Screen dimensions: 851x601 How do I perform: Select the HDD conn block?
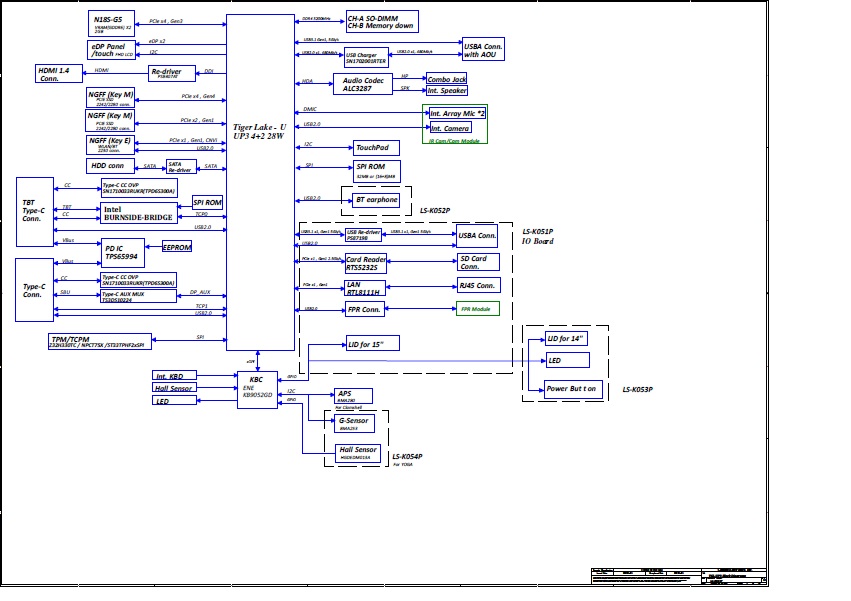110,166
